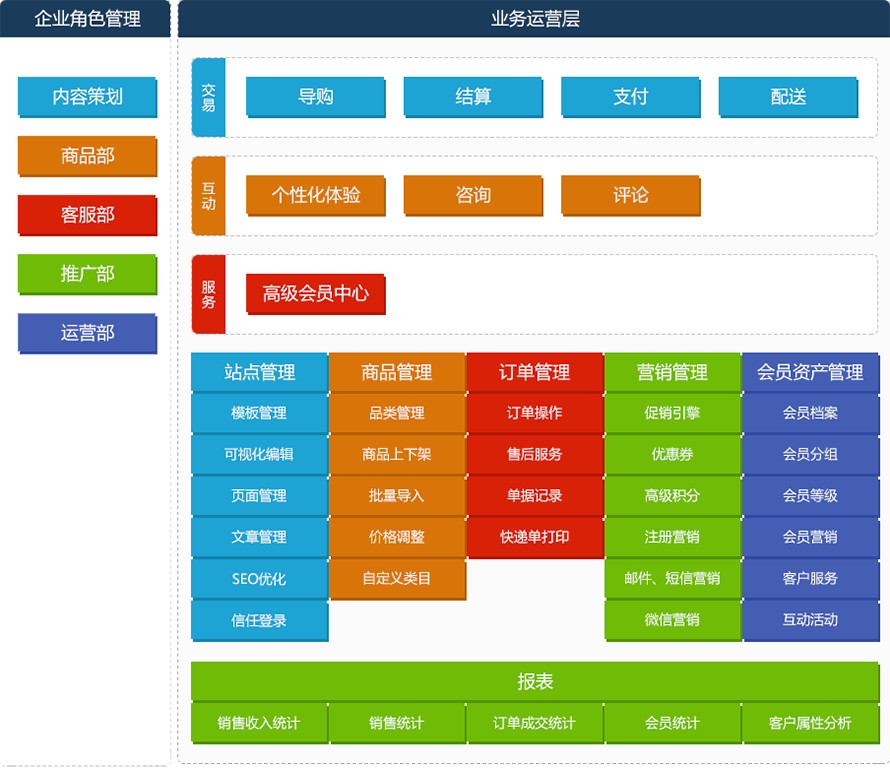This screenshot has width=890, height=768.
Task: Click the 站点管理 column header
Action: coord(259,372)
